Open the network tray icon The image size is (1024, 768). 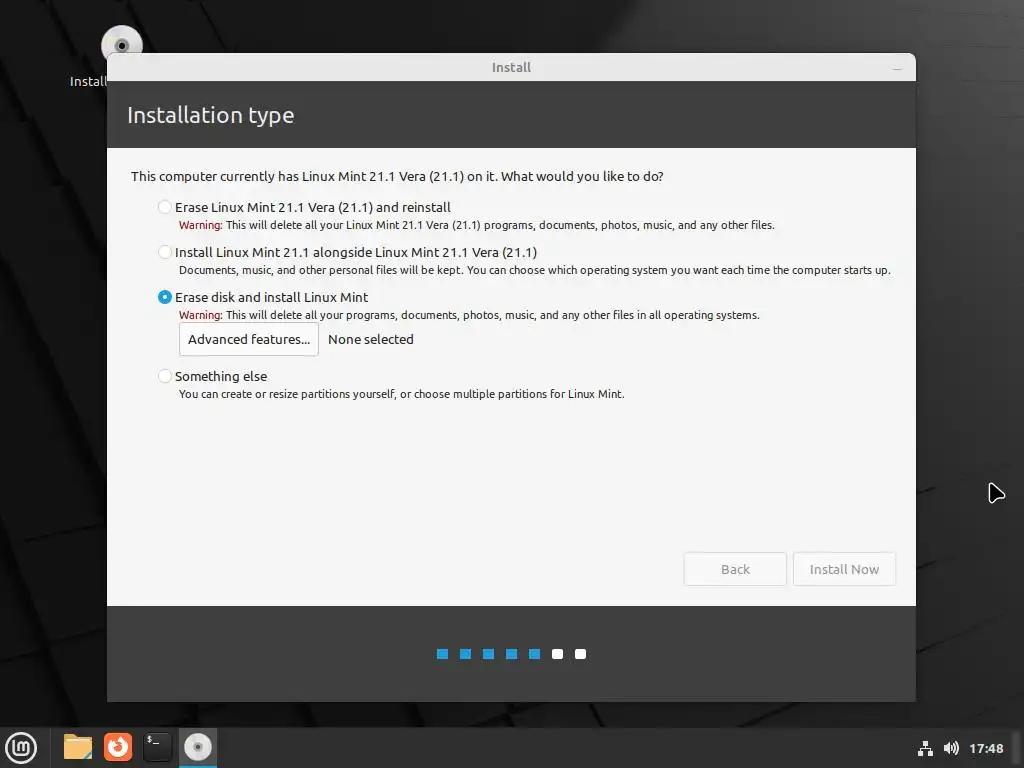point(925,748)
